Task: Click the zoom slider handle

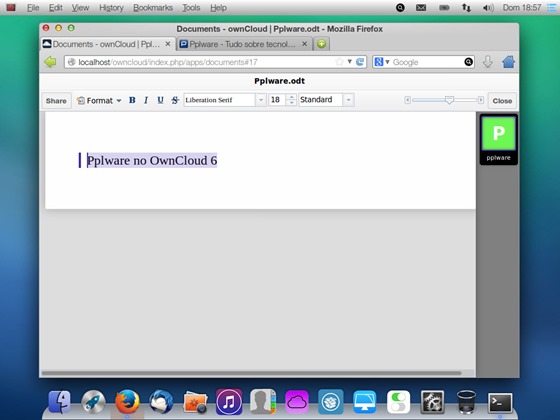Action: 449,100
